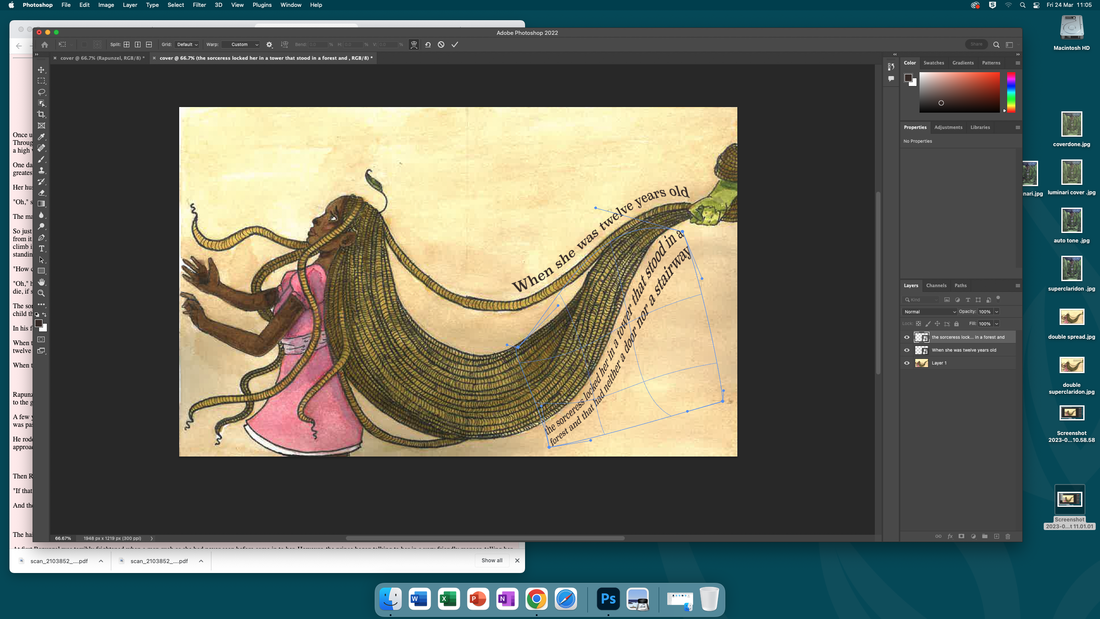Select the Zoom tool
Screen dimensions: 1100x619
coord(41,293)
